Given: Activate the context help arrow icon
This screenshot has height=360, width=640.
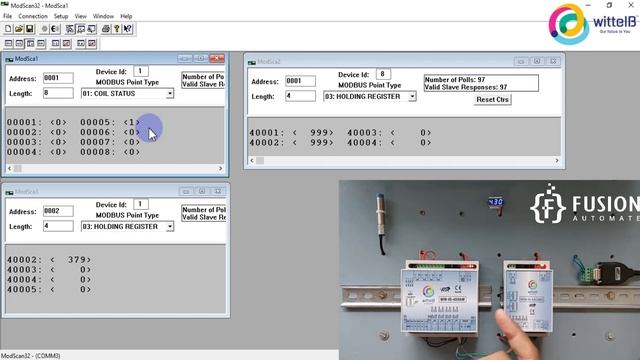Looking at the screenshot, I should (x=128, y=29).
